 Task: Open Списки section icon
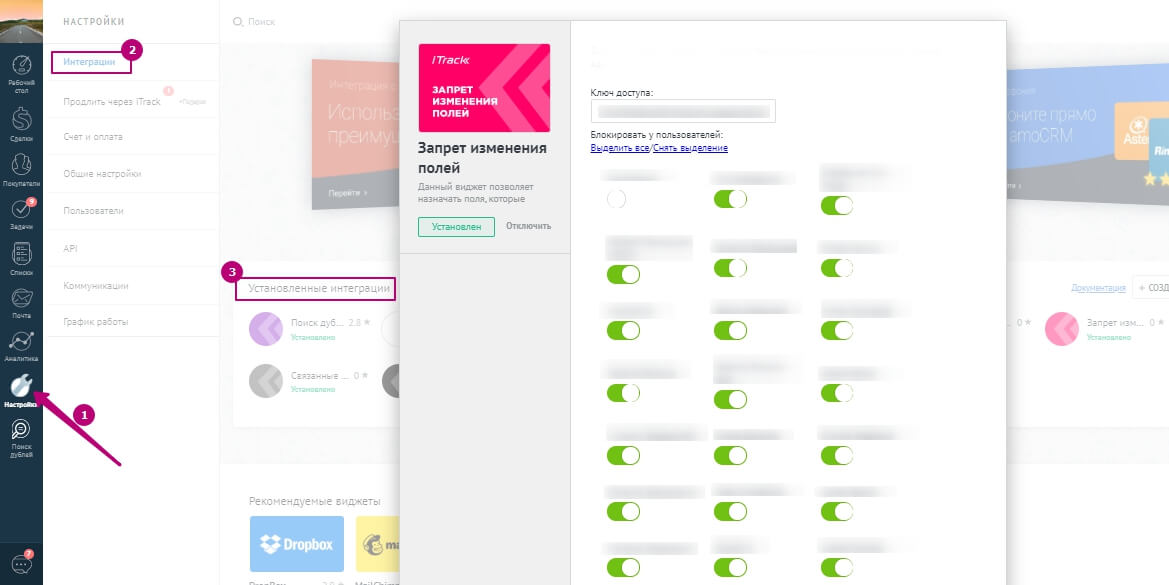[x=21, y=257]
